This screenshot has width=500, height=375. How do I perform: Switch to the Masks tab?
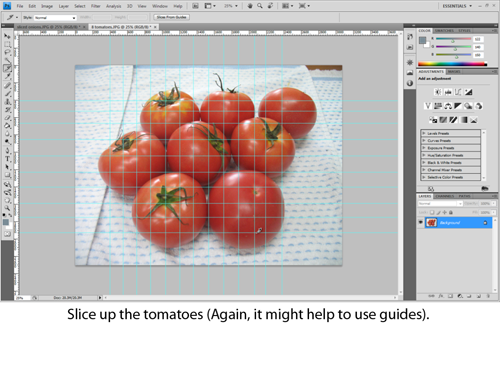point(454,72)
